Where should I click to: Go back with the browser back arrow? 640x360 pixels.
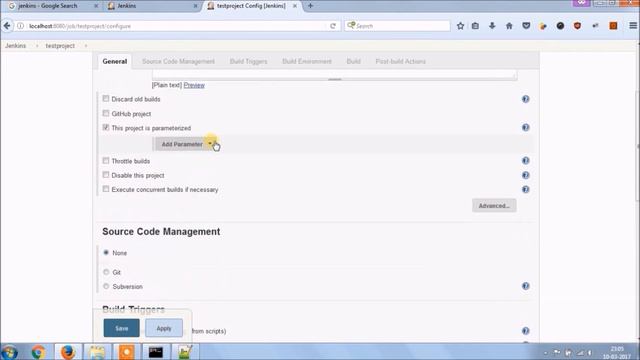(x=7, y=26)
